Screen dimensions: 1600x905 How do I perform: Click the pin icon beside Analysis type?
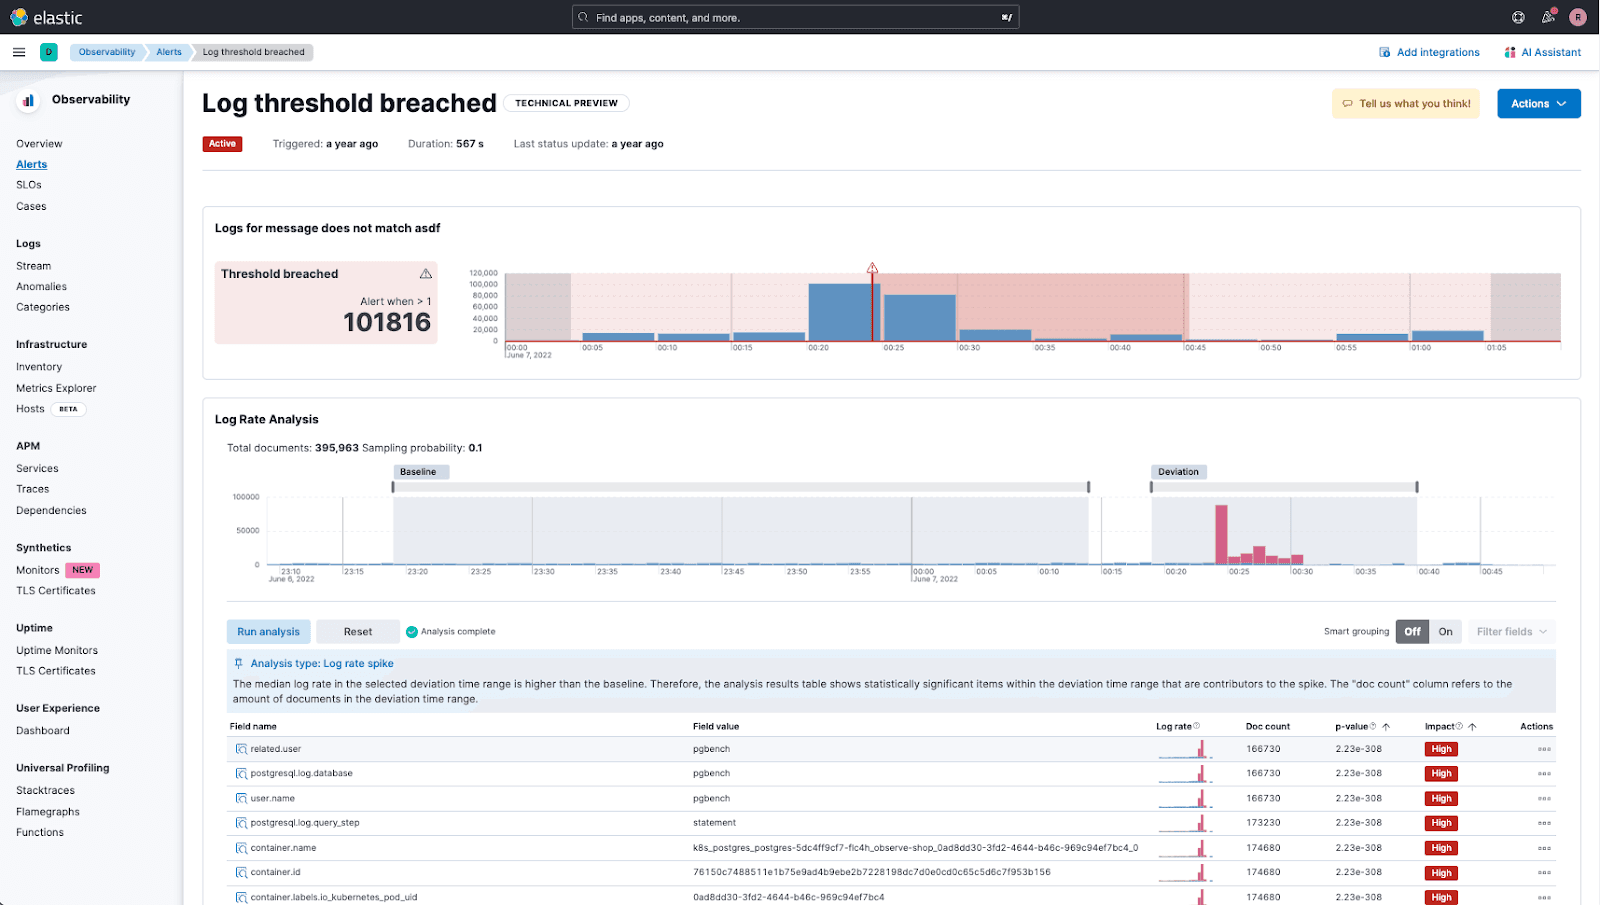[x=240, y=663]
